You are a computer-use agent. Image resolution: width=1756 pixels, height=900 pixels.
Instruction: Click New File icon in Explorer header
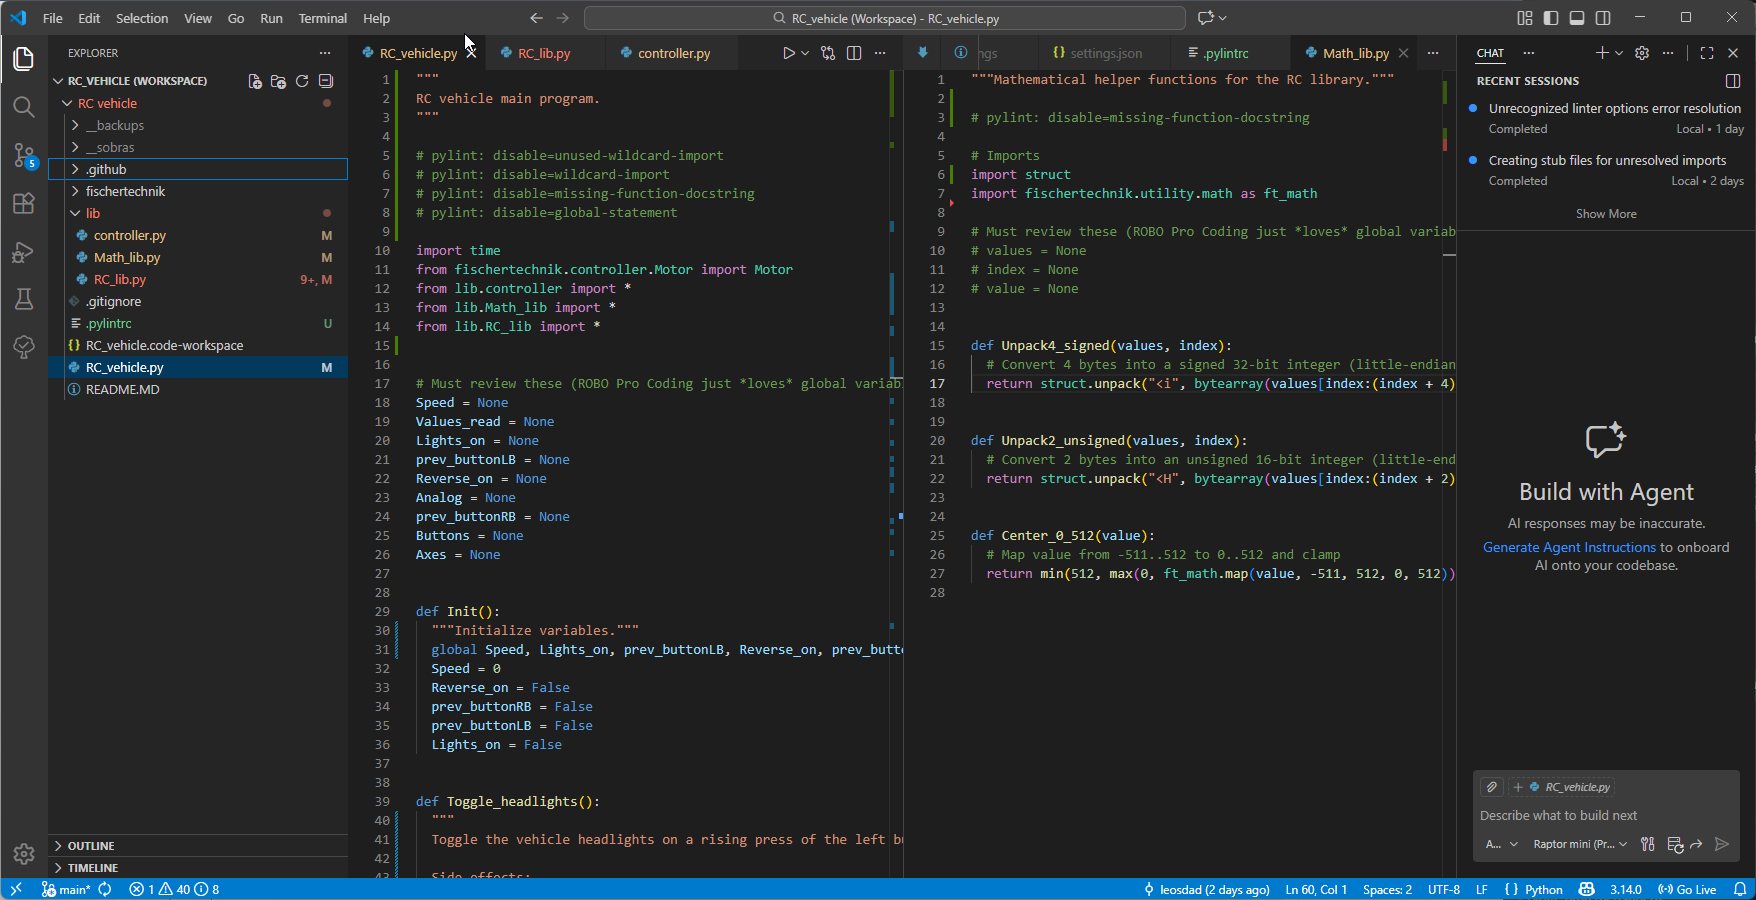click(x=255, y=81)
